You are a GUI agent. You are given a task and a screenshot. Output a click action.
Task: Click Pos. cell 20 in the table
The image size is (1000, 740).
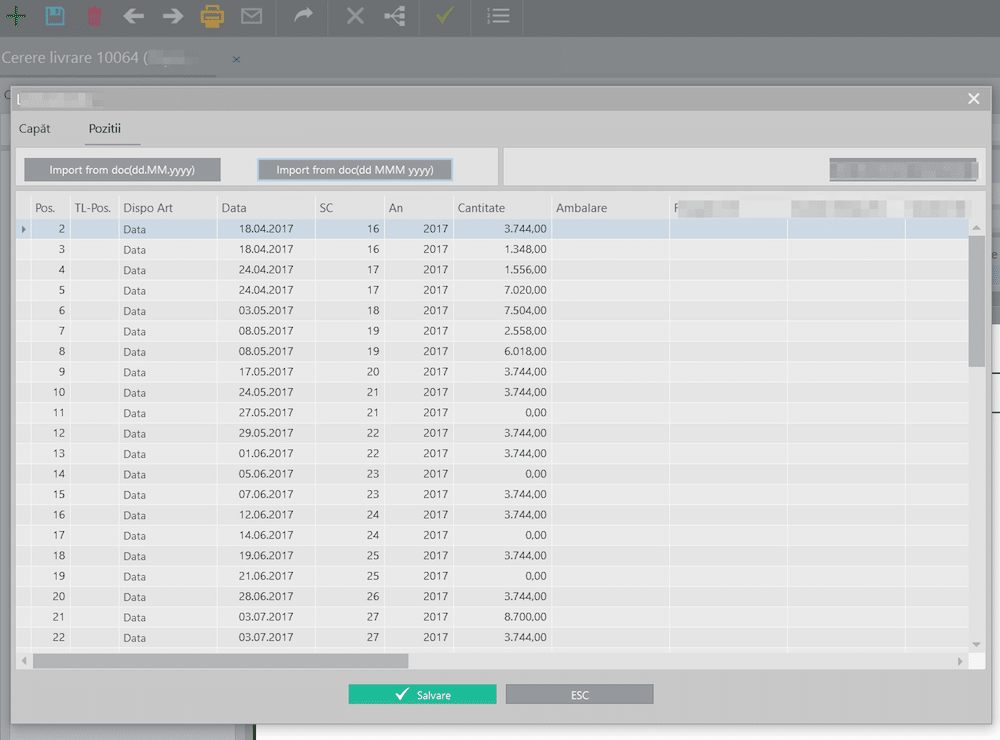tap(50, 596)
